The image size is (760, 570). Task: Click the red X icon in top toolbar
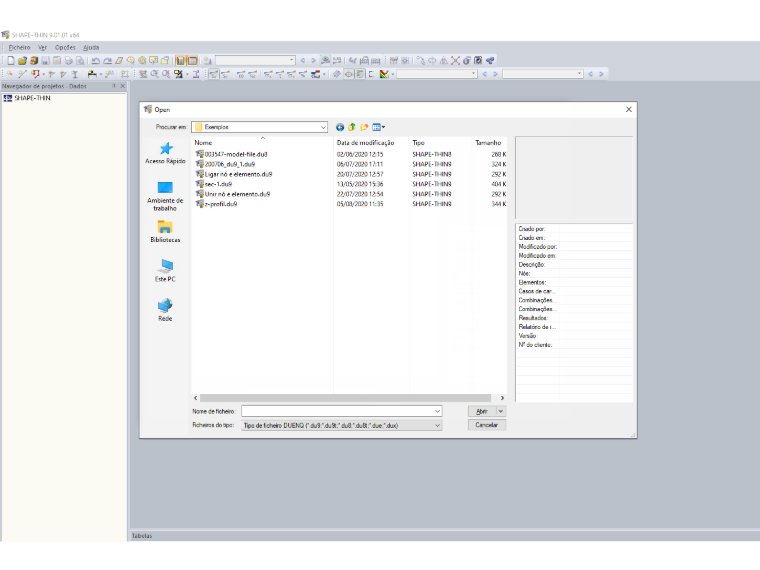click(455, 61)
